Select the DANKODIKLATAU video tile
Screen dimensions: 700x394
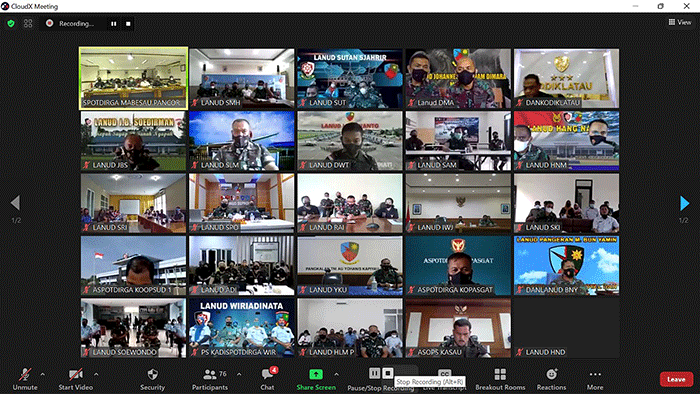tap(567, 78)
